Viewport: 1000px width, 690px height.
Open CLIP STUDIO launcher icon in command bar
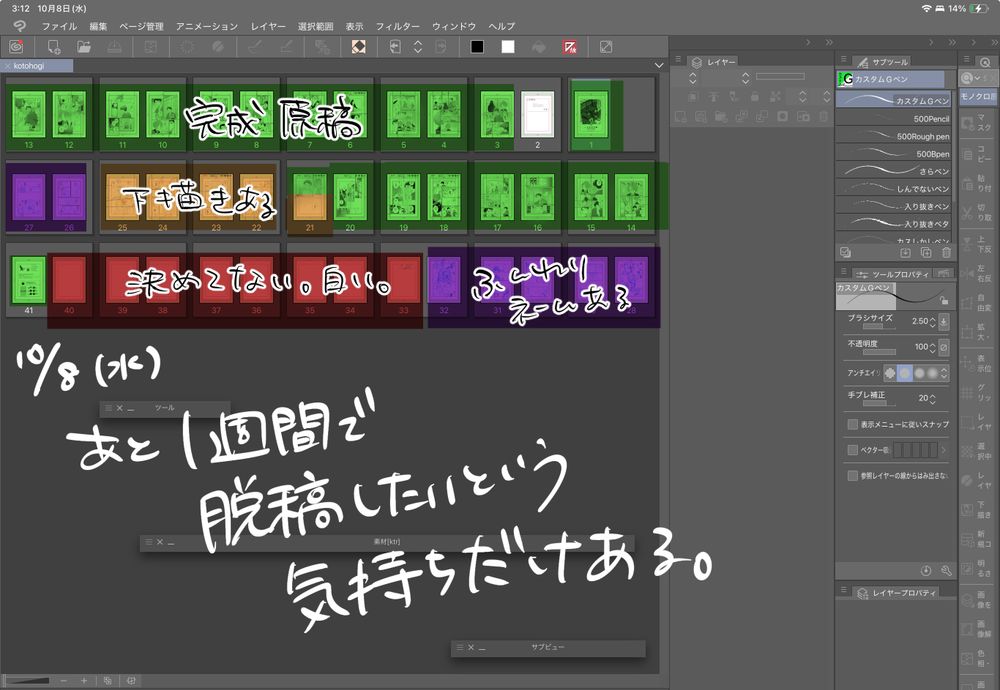point(16,47)
